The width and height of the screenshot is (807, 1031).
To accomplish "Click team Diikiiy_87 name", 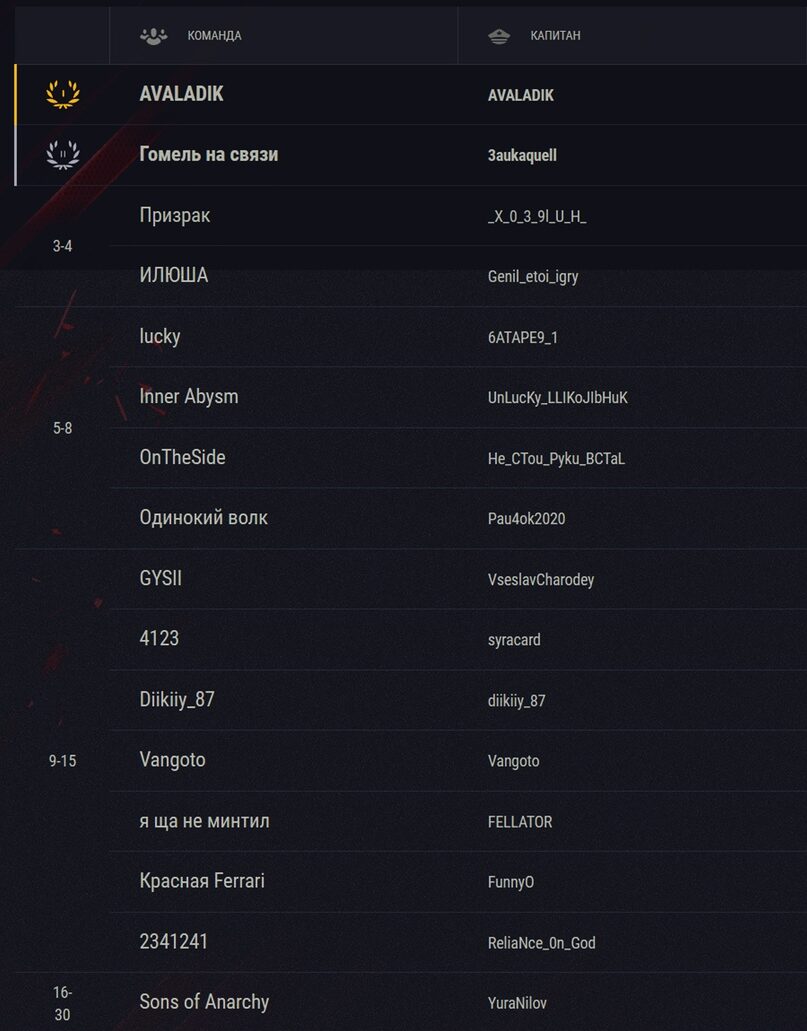I will coord(177,700).
